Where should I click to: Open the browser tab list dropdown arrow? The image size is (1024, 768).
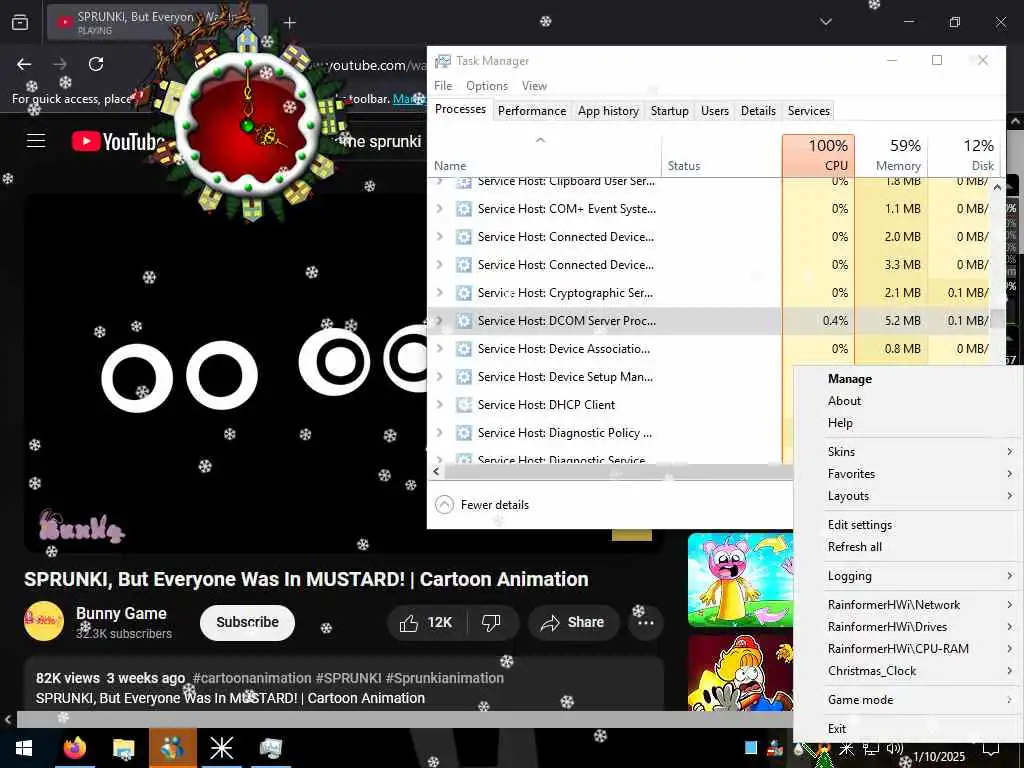pyautogui.click(x=825, y=22)
